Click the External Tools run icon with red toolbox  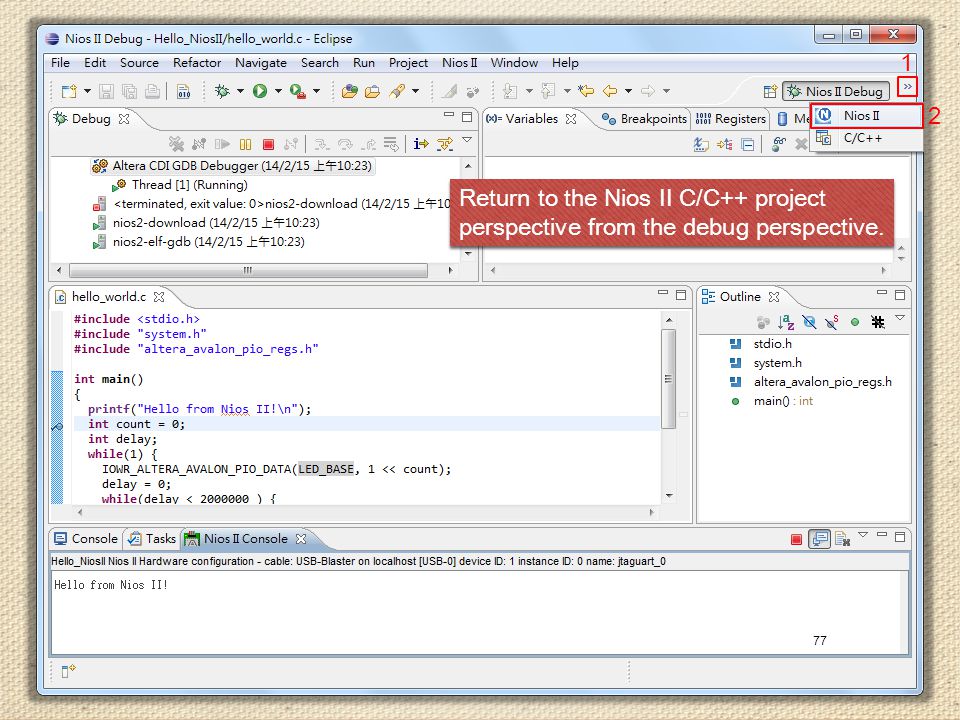click(x=298, y=91)
